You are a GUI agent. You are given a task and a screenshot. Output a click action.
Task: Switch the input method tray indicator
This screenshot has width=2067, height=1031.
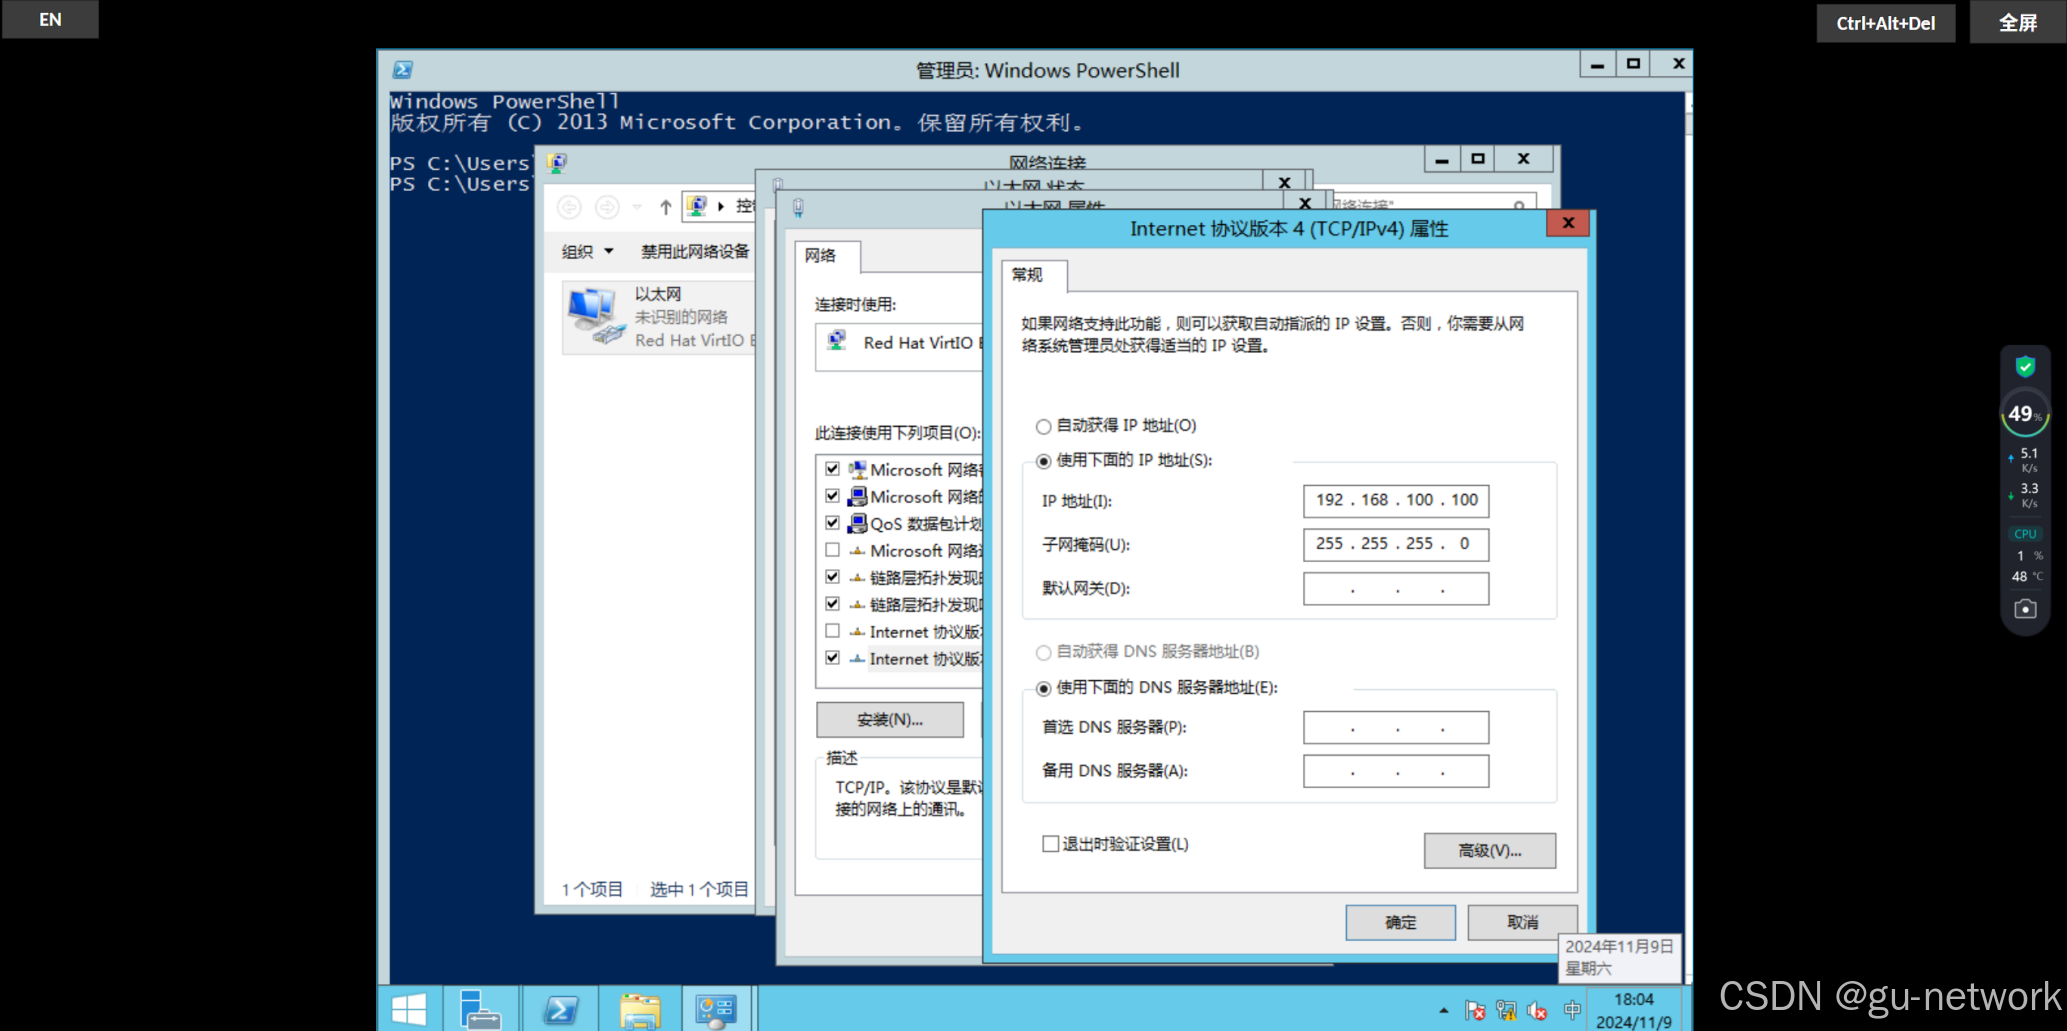[x=1572, y=1011]
